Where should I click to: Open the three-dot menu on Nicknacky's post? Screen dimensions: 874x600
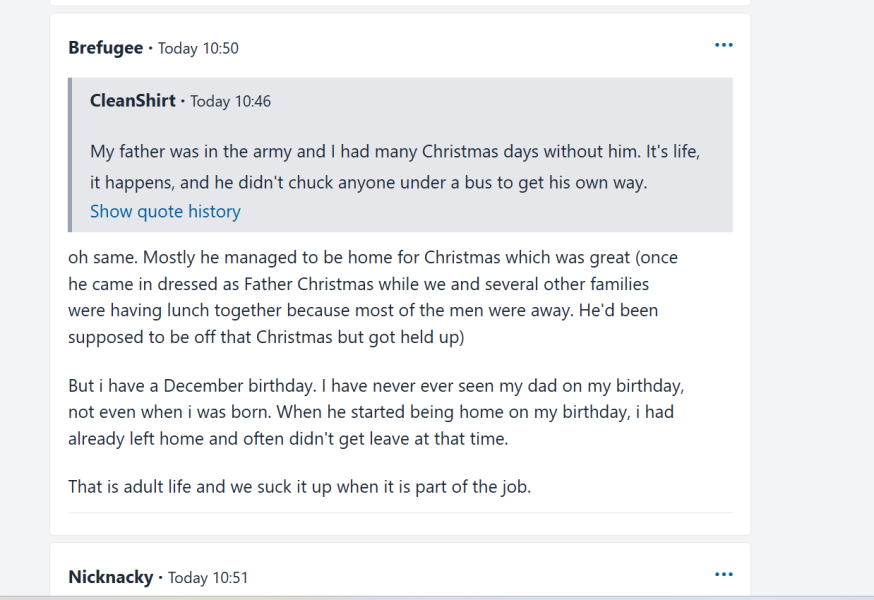(x=724, y=575)
